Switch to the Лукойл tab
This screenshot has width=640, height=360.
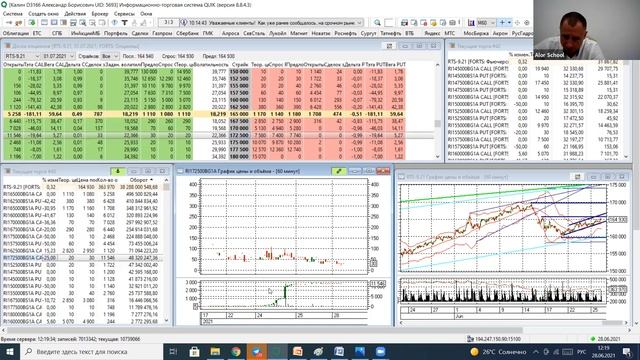(x=278, y=33)
